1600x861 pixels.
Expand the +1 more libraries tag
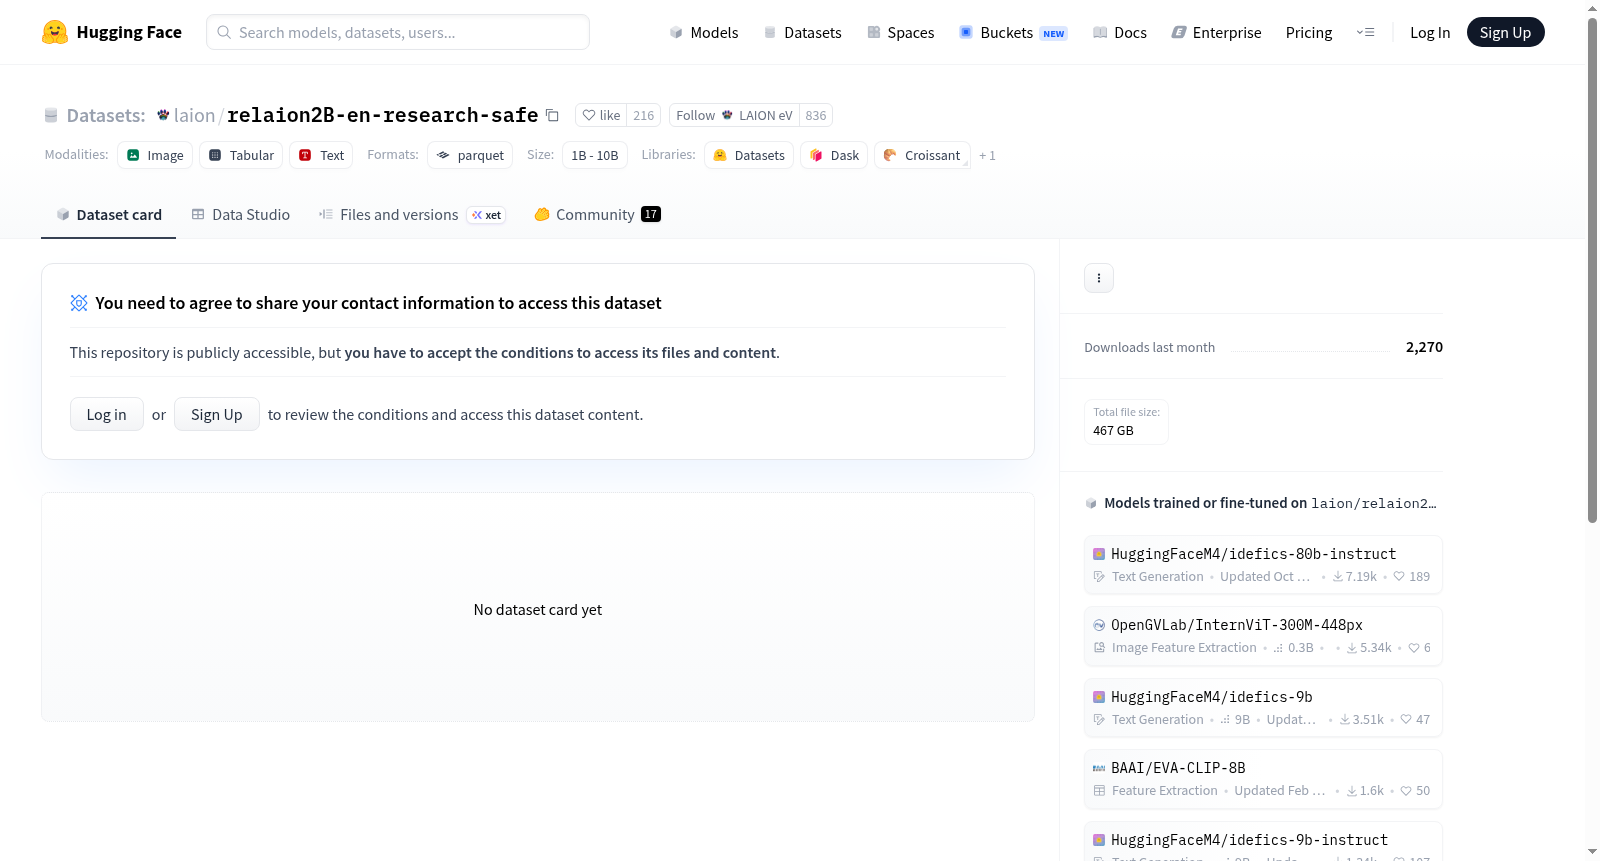(987, 155)
